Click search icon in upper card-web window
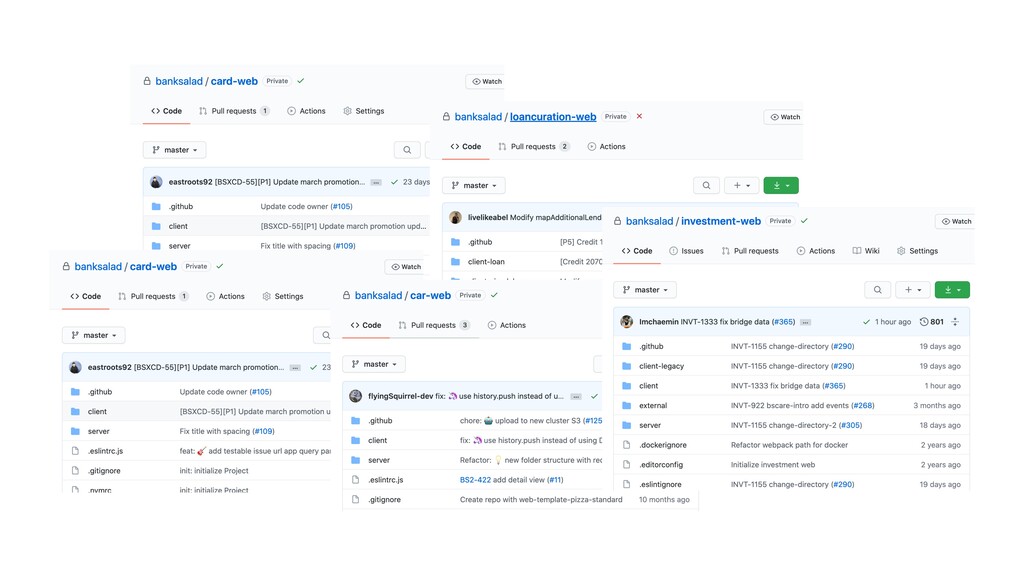1024x576 pixels. tap(407, 150)
